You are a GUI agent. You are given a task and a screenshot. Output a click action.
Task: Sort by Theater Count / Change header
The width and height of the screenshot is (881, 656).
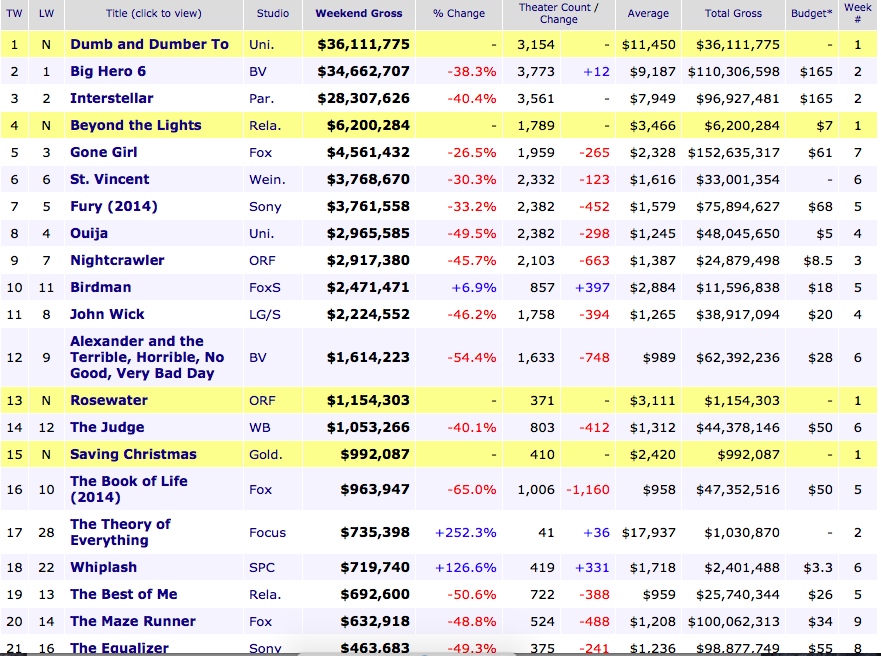click(558, 13)
